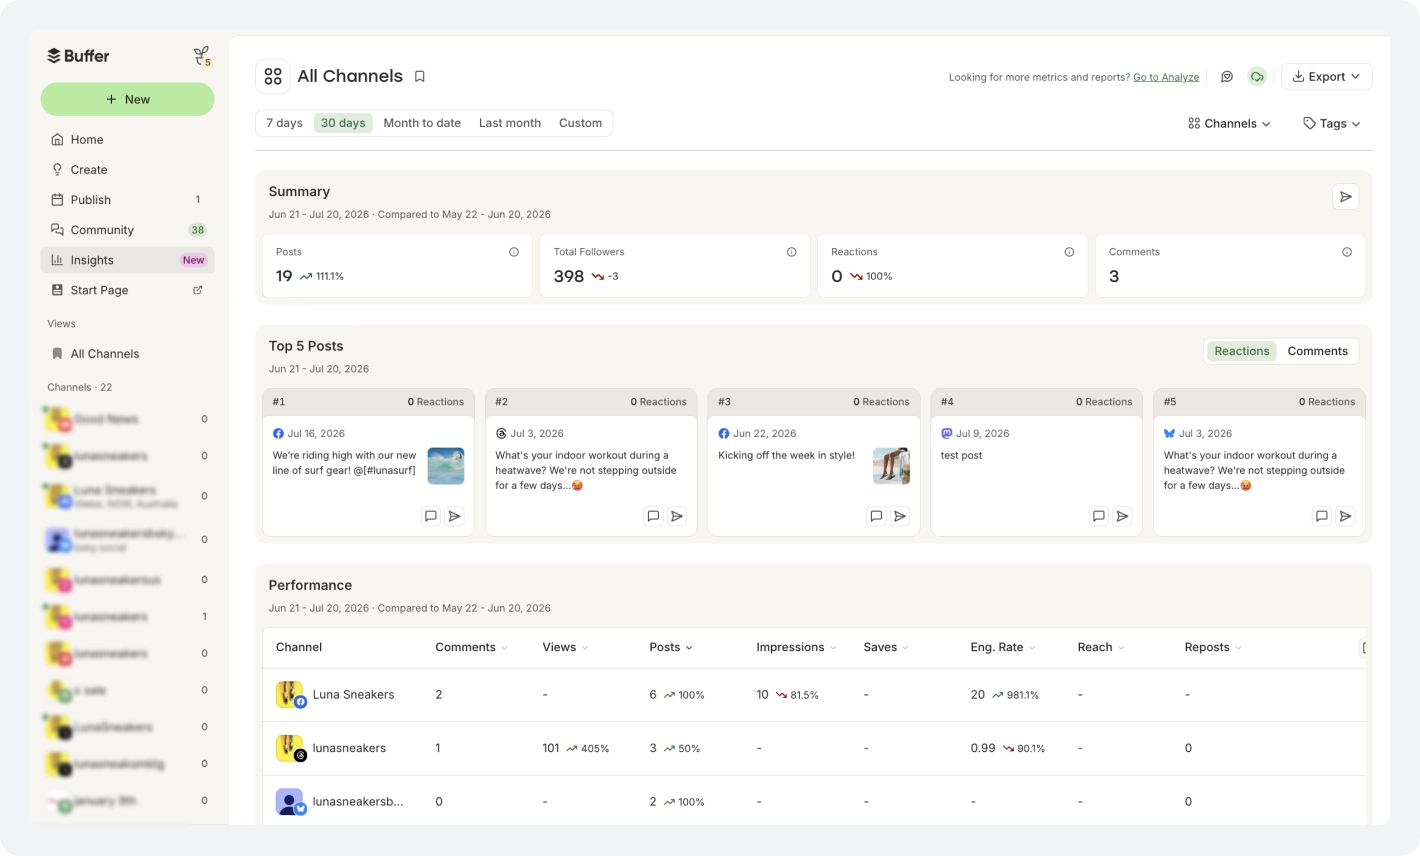
Task: Show top posts by Reactions
Action: click(x=1242, y=351)
